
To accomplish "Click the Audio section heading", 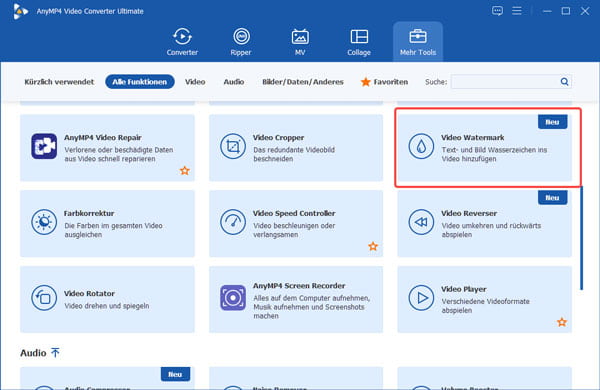I will 33,352.
